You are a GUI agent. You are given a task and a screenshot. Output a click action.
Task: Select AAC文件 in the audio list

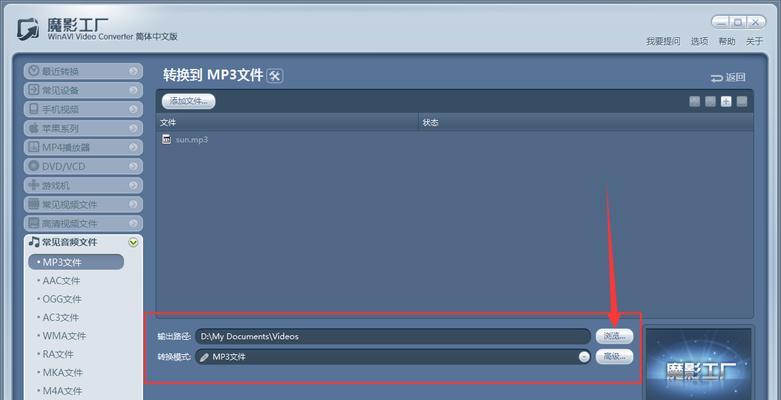point(61,281)
